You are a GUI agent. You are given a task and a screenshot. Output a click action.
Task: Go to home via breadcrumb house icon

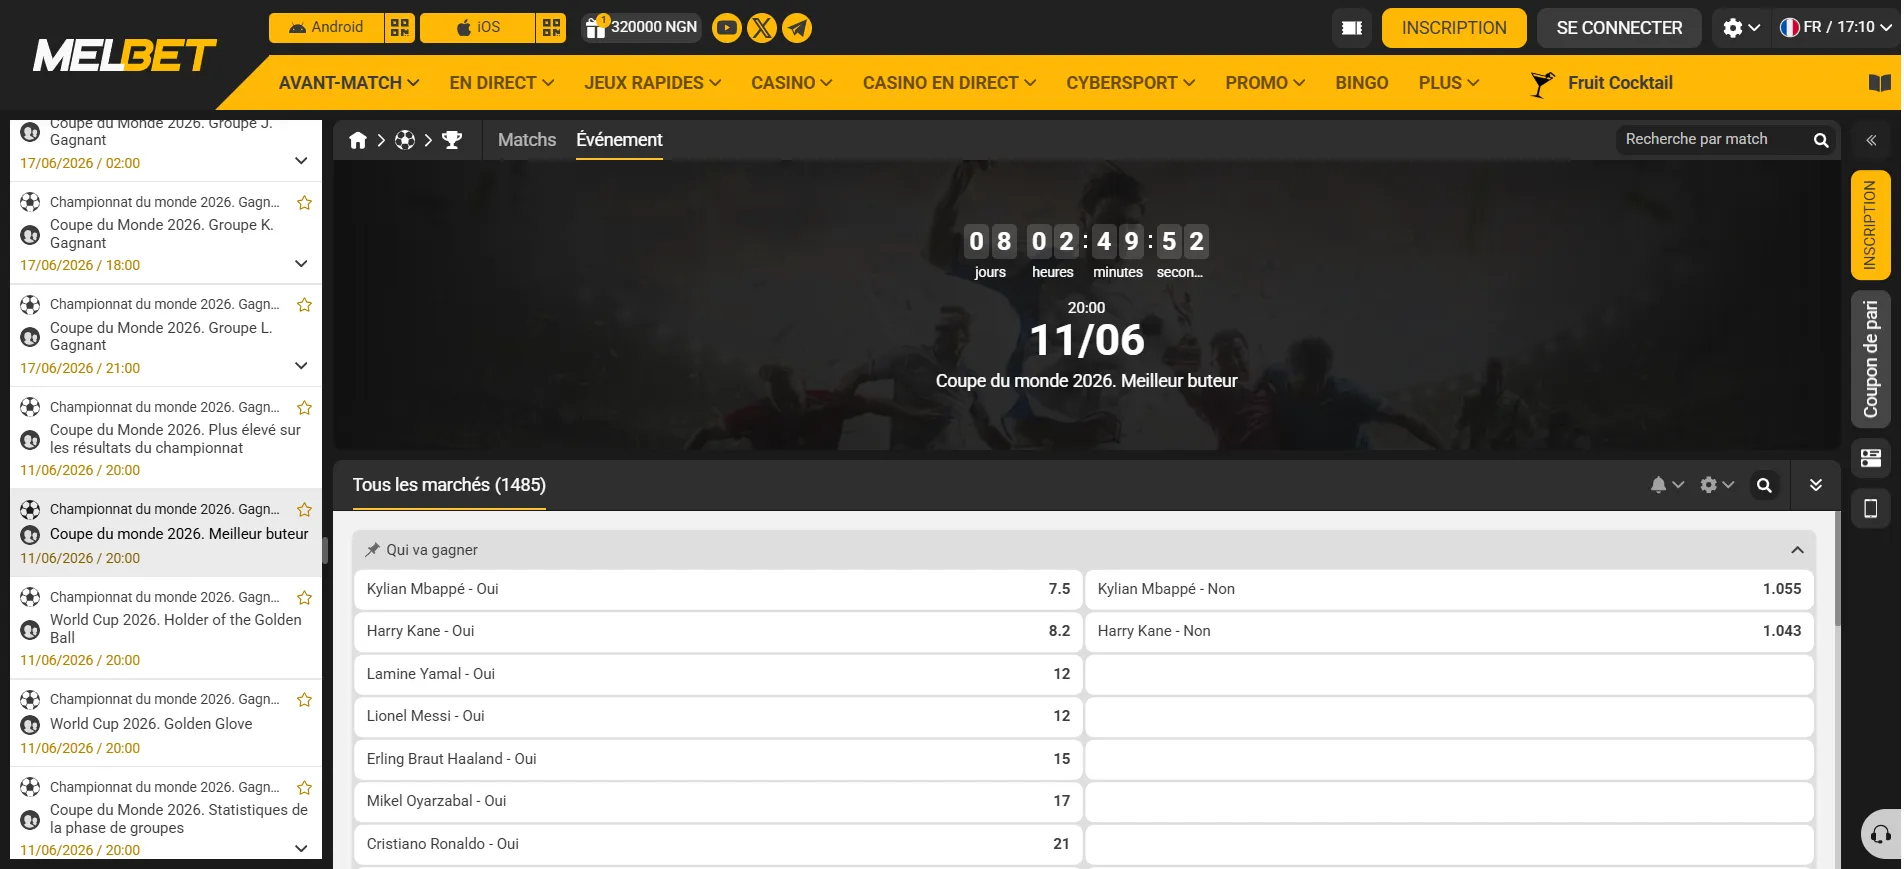click(358, 140)
